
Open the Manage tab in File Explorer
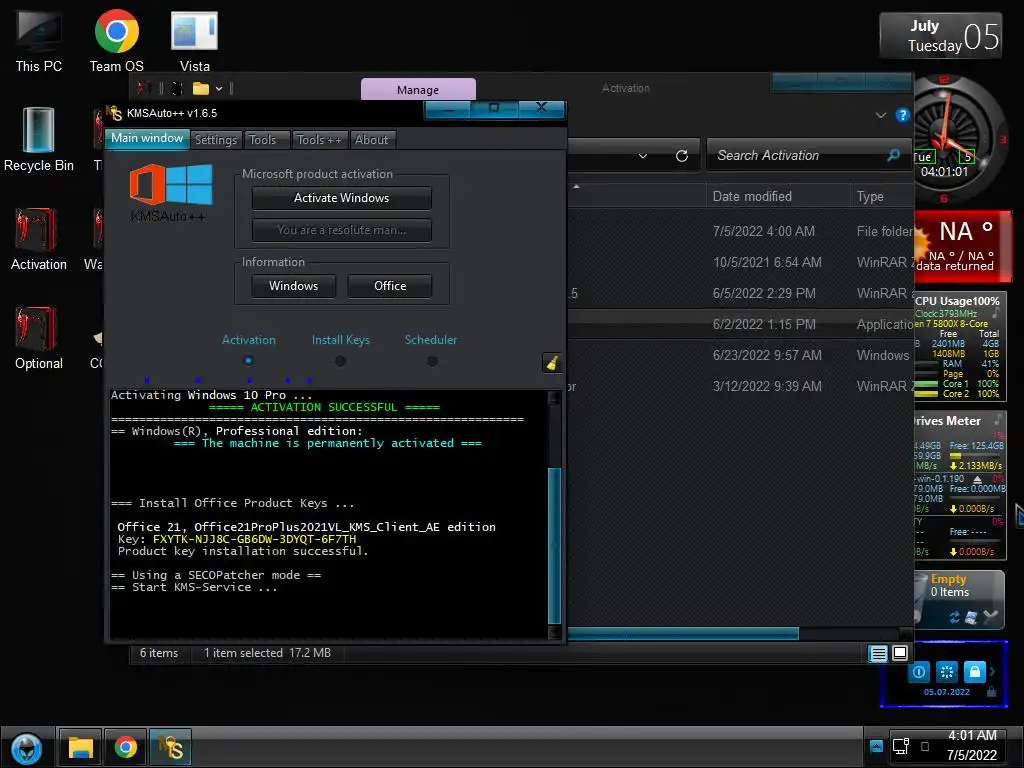(418, 89)
